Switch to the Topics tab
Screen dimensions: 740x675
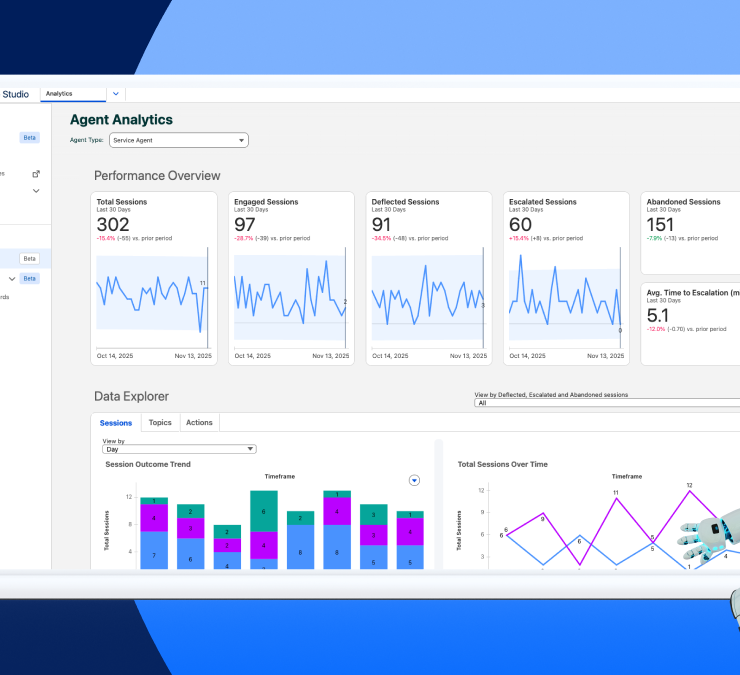(x=160, y=423)
